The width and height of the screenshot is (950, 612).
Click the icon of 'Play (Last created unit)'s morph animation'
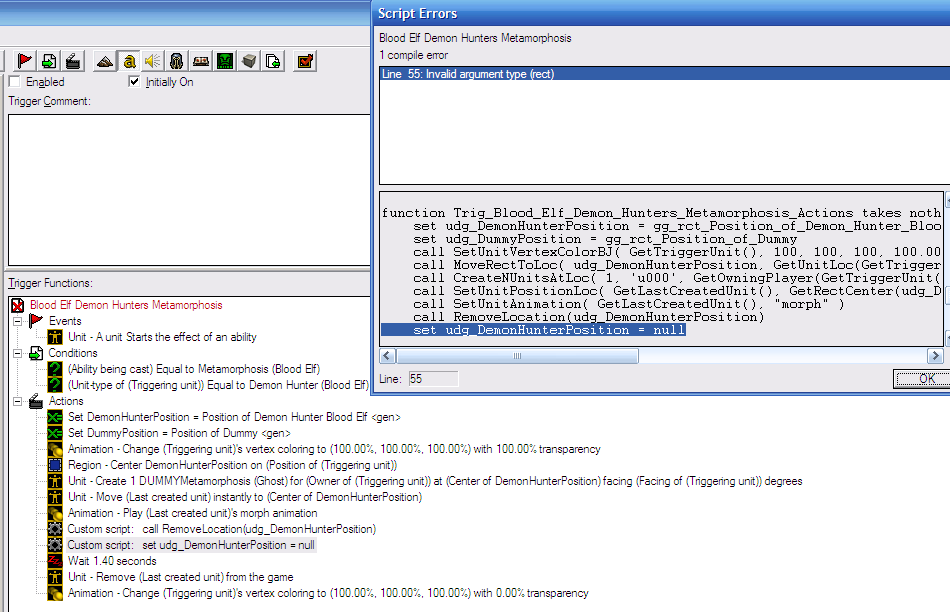(x=55, y=513)
